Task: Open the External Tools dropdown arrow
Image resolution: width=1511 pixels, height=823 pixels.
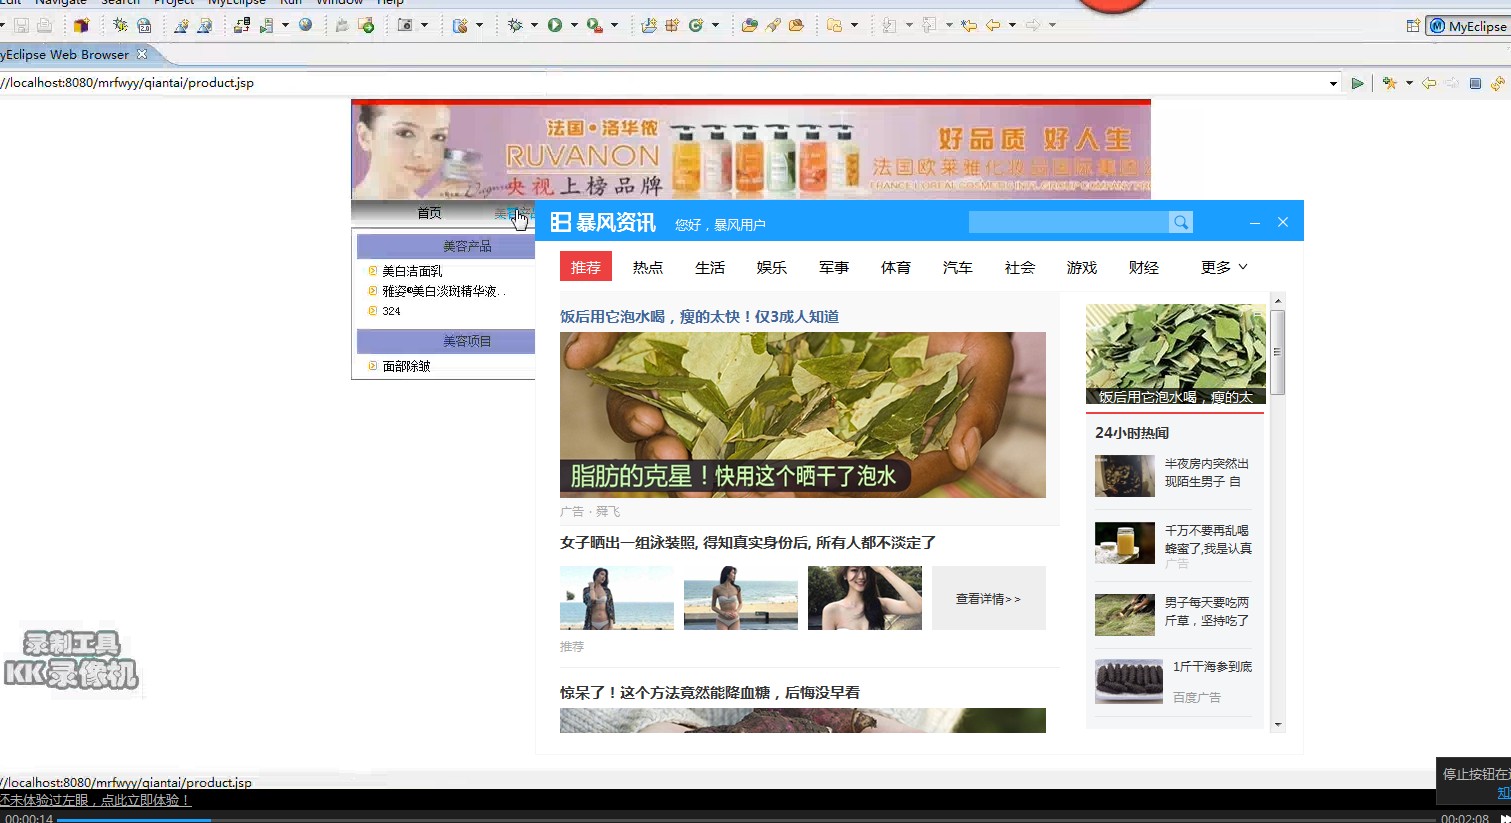Action: [614, 25]
